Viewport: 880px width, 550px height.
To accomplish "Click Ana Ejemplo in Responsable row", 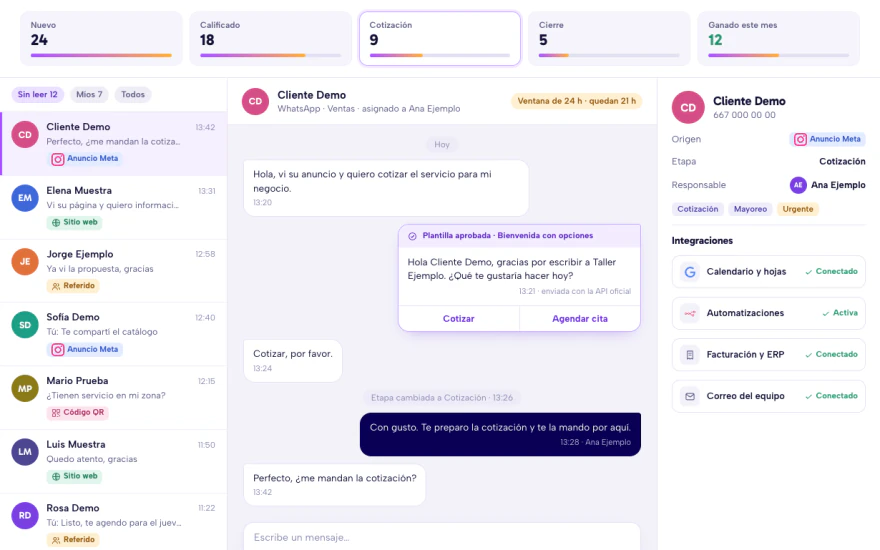I will 838,185.
